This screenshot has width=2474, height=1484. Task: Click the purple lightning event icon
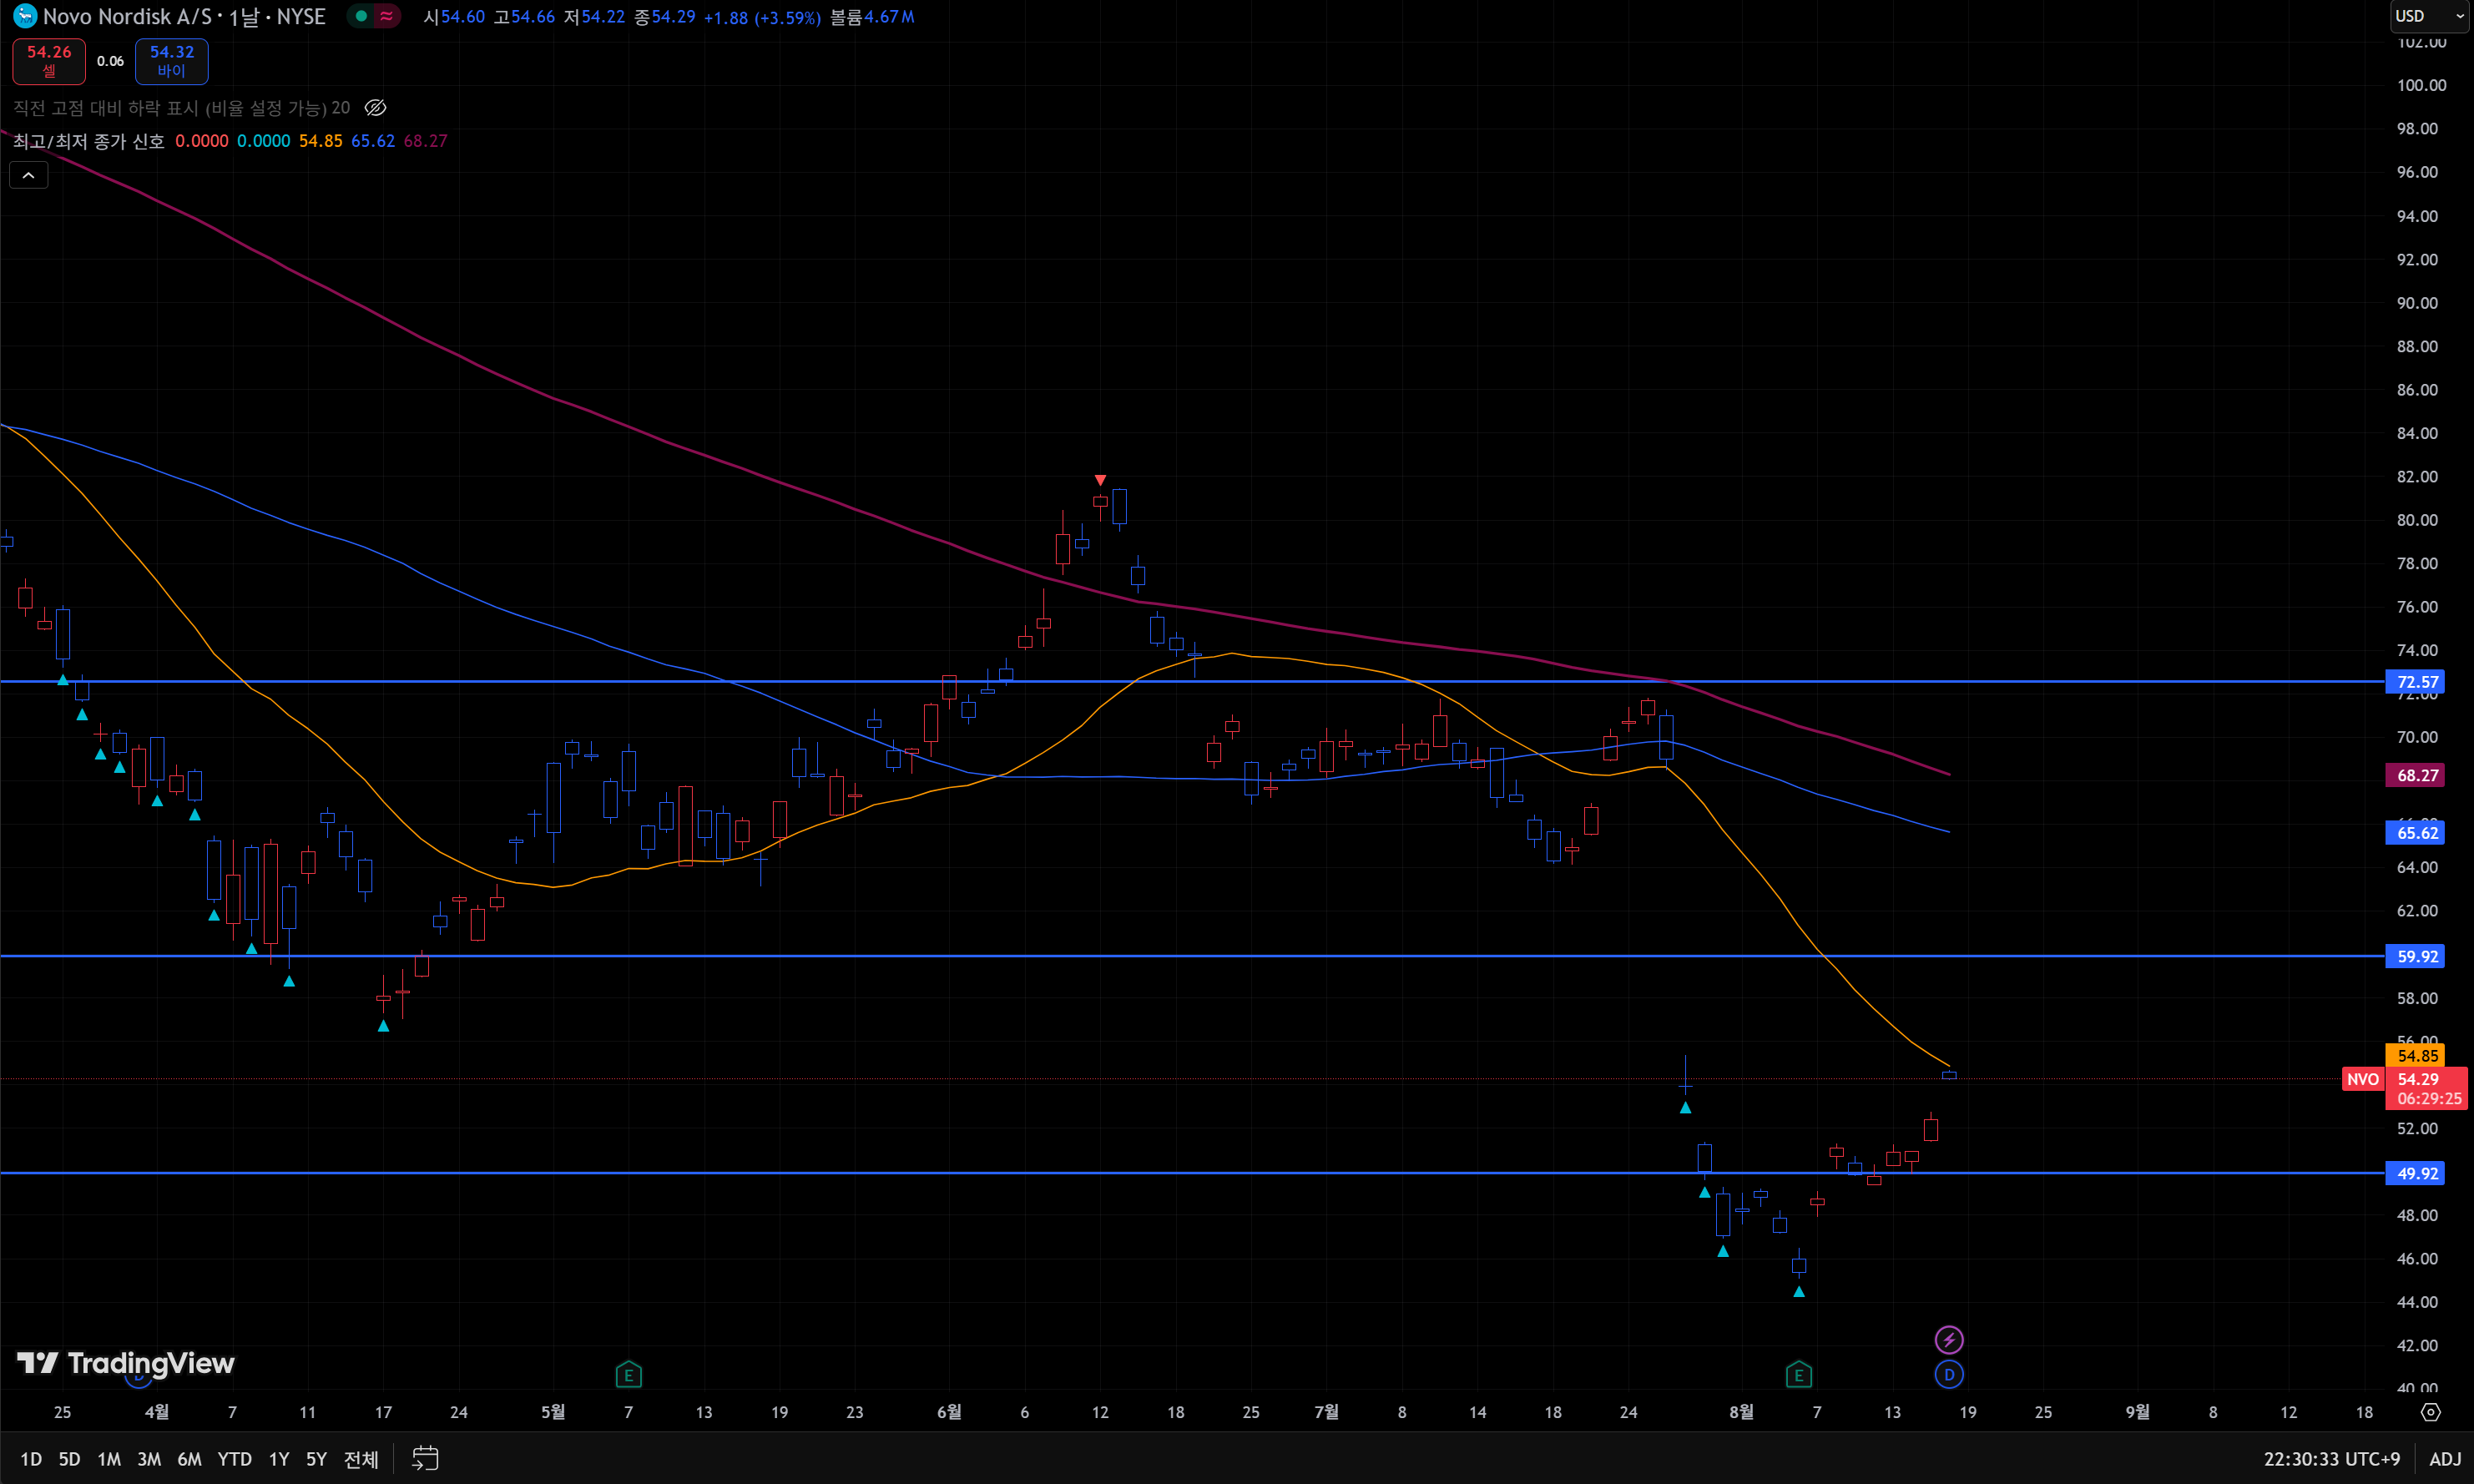coord(1948,1339)
